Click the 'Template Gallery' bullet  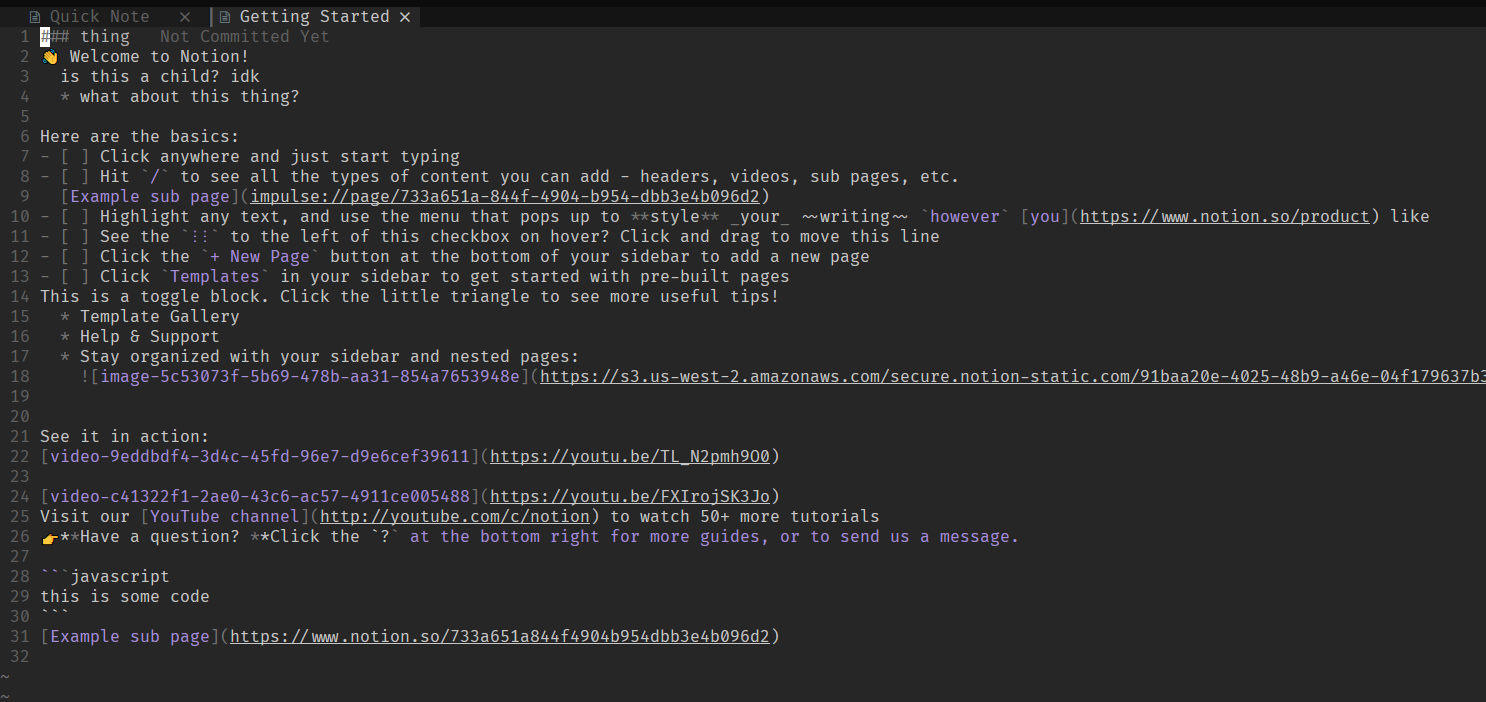pyautogui.click(x=160, y=317)
